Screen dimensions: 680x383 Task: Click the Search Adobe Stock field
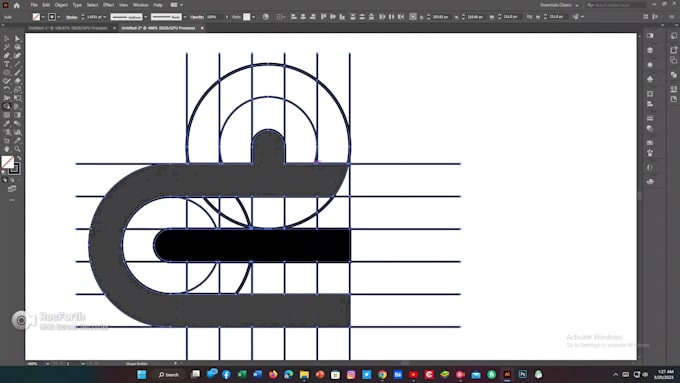click(616, 5)
